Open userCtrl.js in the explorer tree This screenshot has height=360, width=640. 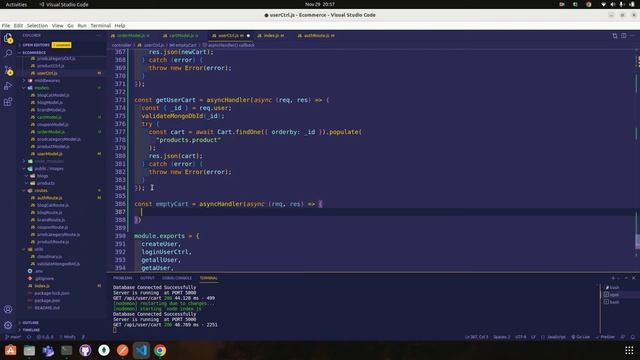47,73
